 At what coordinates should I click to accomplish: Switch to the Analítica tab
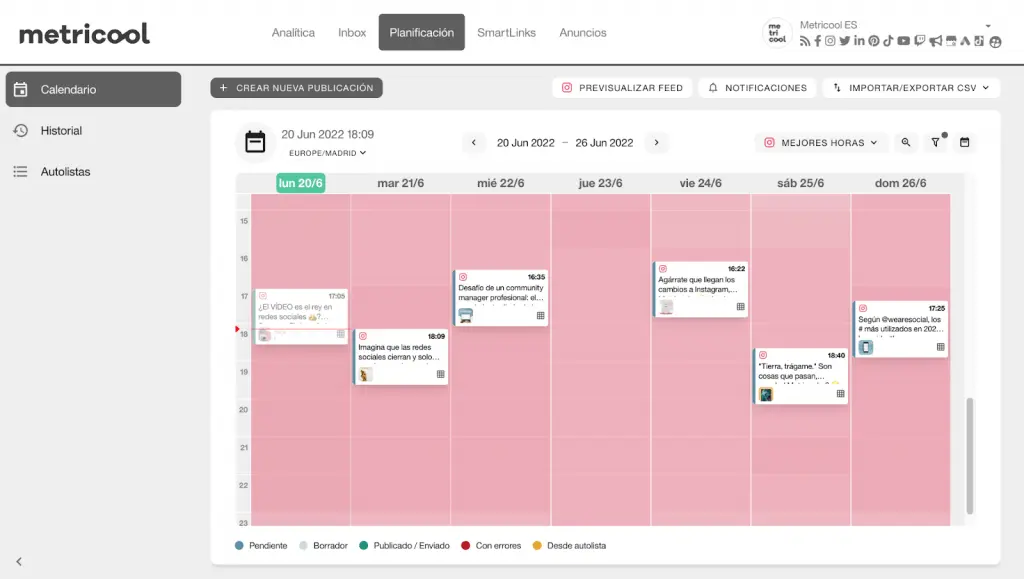point(293,32)
